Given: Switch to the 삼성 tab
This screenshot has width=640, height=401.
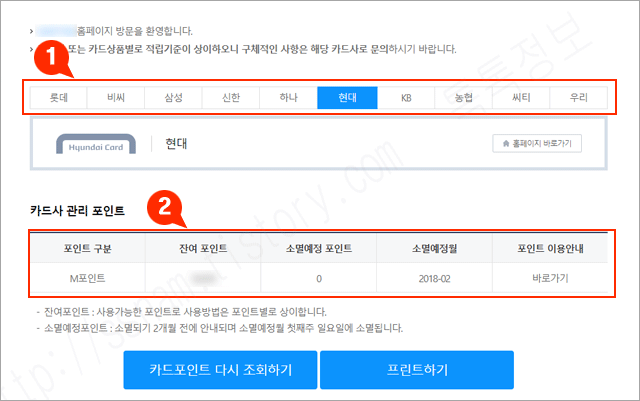Looking at the screenshot, I should 173,98.
